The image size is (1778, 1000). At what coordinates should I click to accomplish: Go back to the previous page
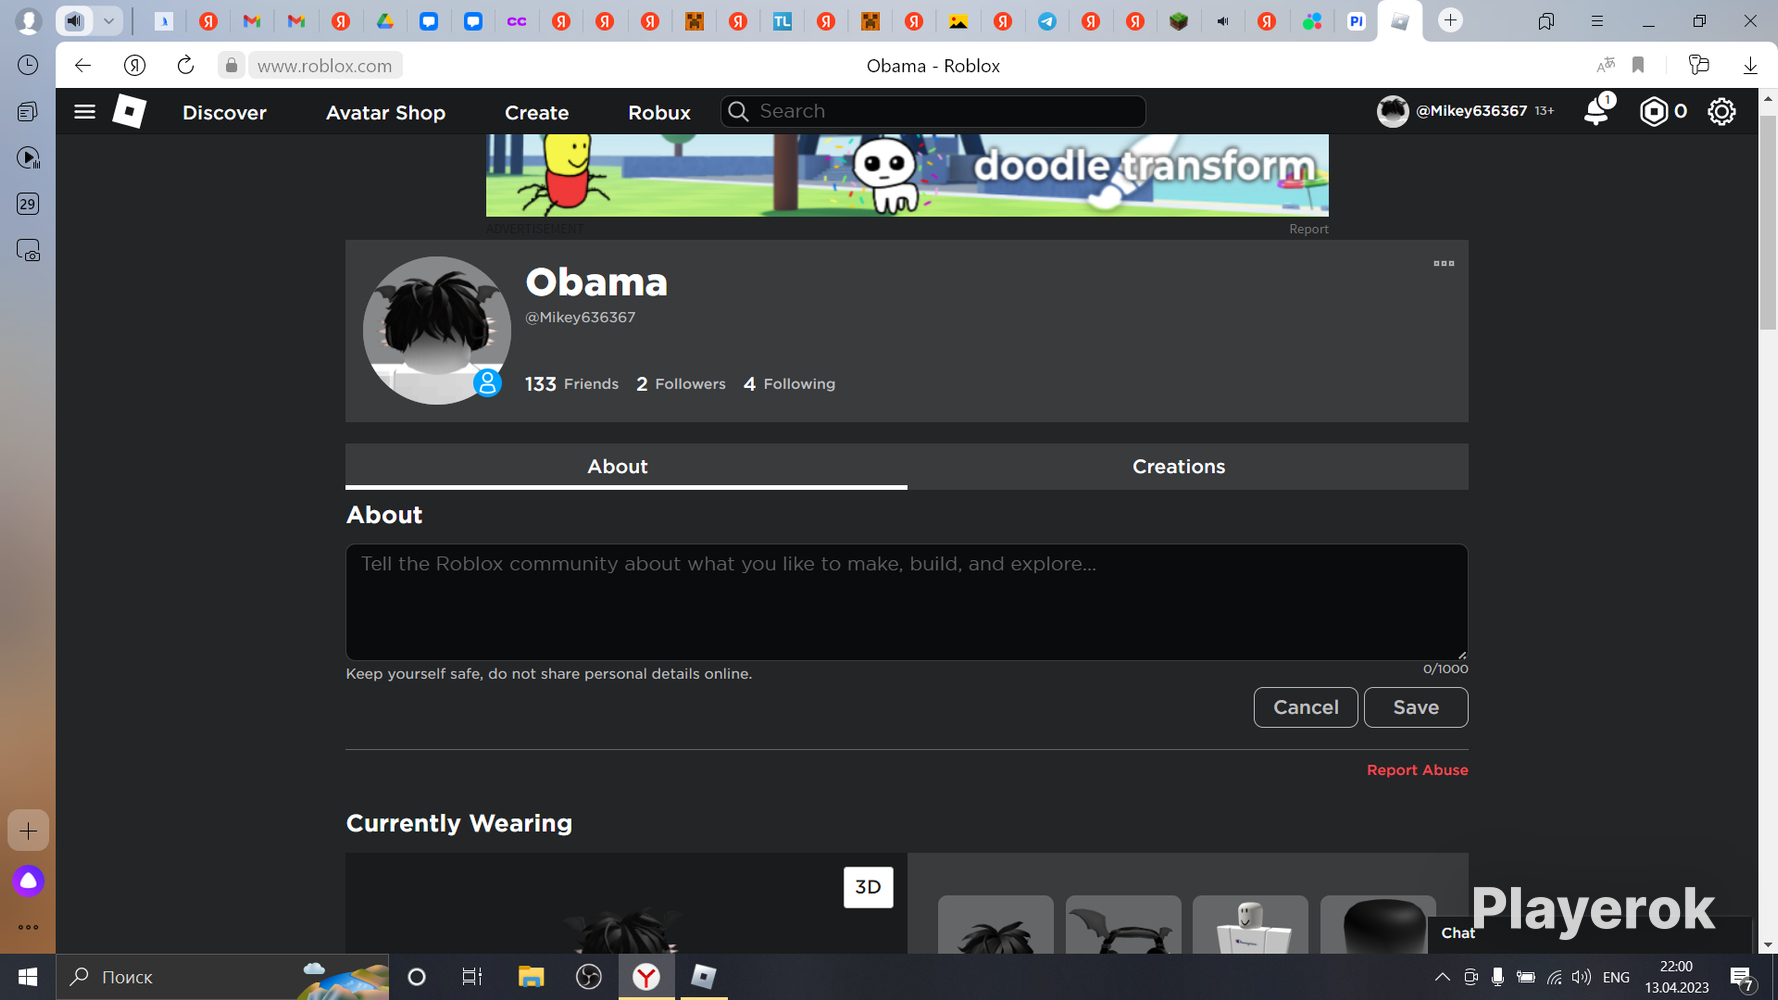83,66
